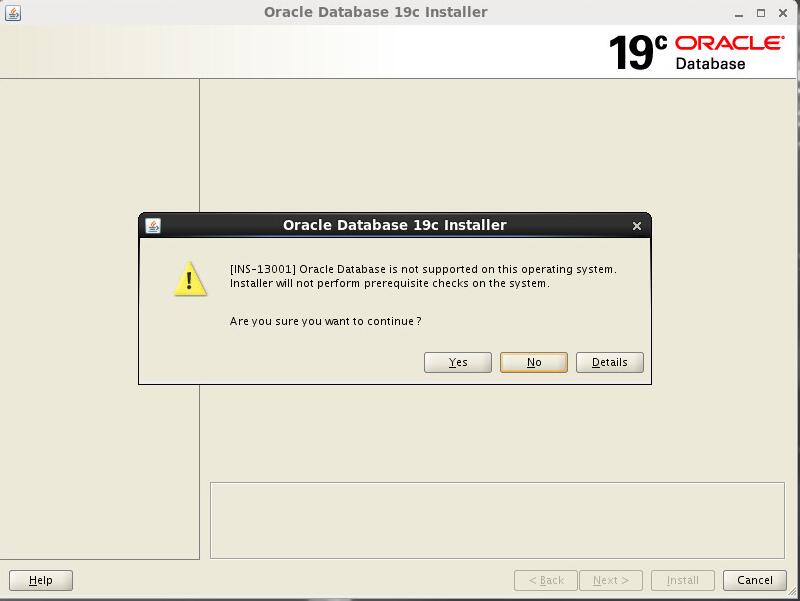Click the Java icon in dialog title bar
This screenshot has height=601, width=800.
click(153, 225)
